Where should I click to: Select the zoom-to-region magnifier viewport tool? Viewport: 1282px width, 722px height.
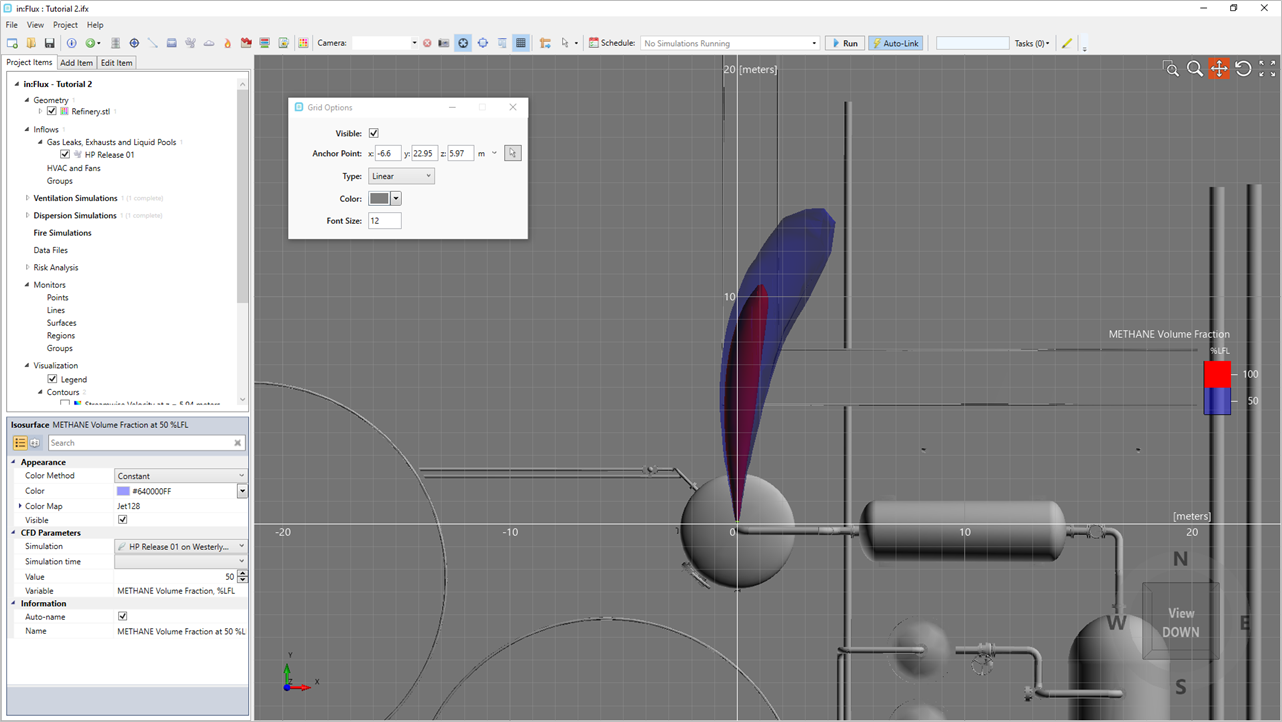click(x=1171, y=69)
